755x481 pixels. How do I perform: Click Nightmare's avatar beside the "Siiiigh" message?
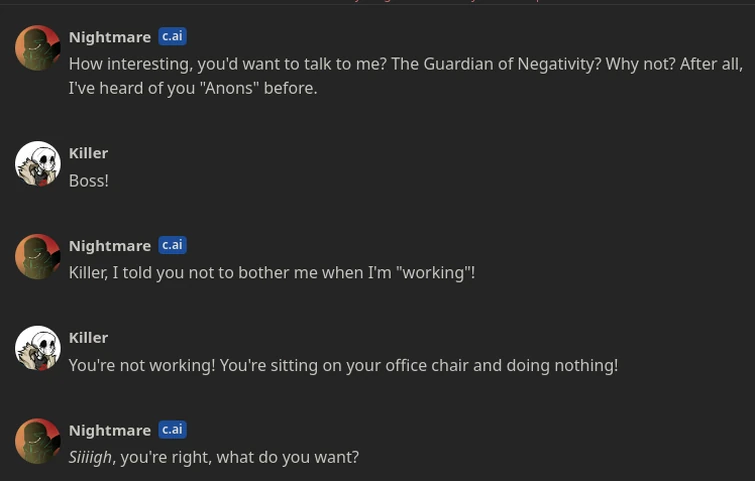(x=38, y=441)
